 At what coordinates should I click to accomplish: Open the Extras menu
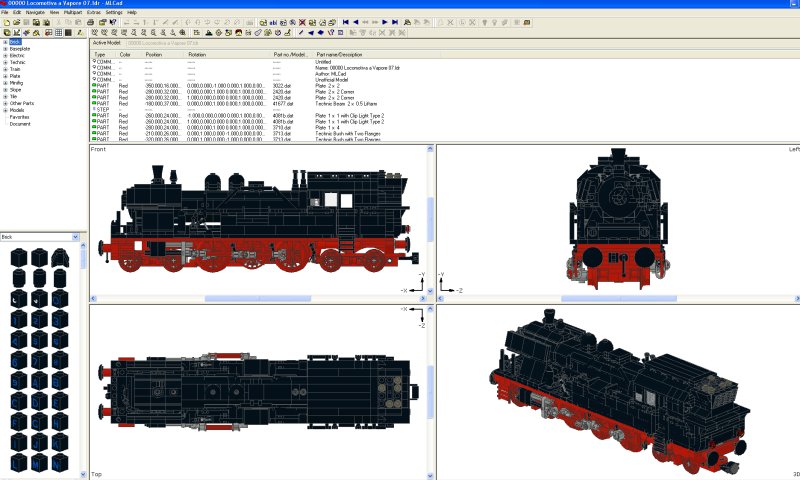click(94, 12)
